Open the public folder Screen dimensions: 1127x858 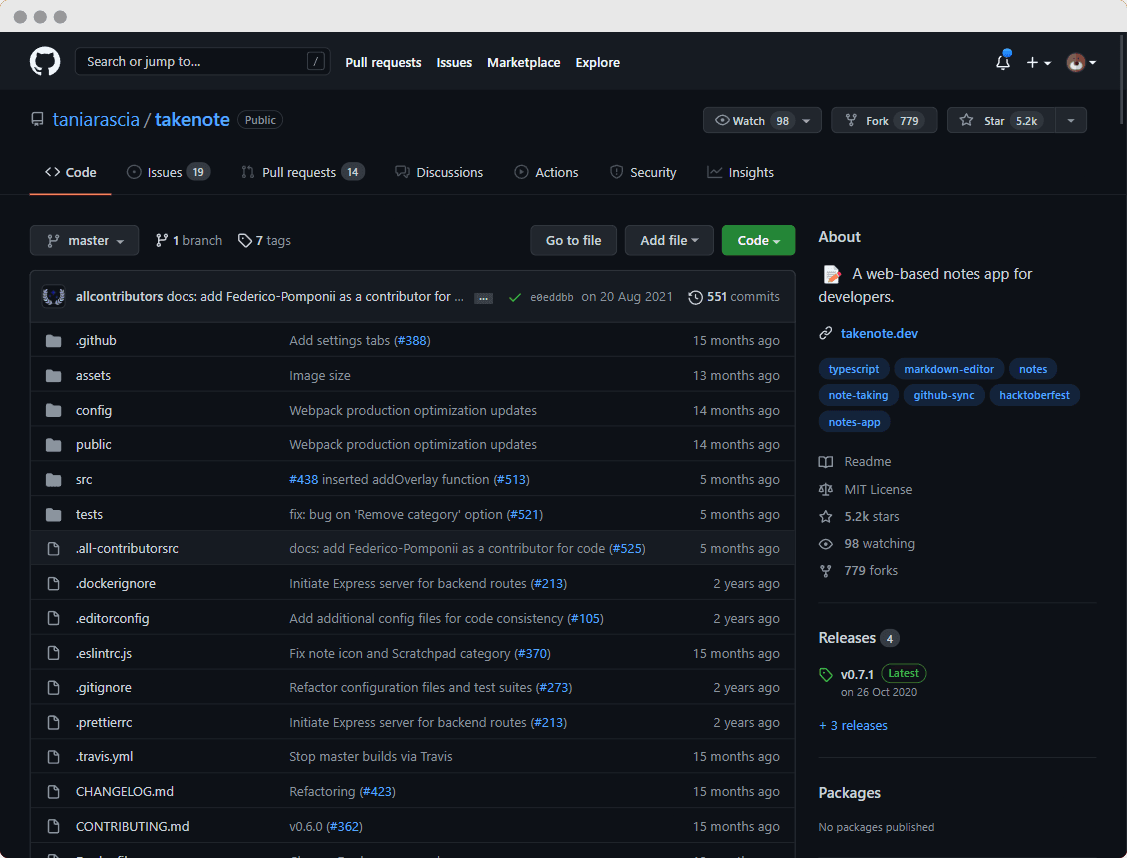[x=94, y=445]
